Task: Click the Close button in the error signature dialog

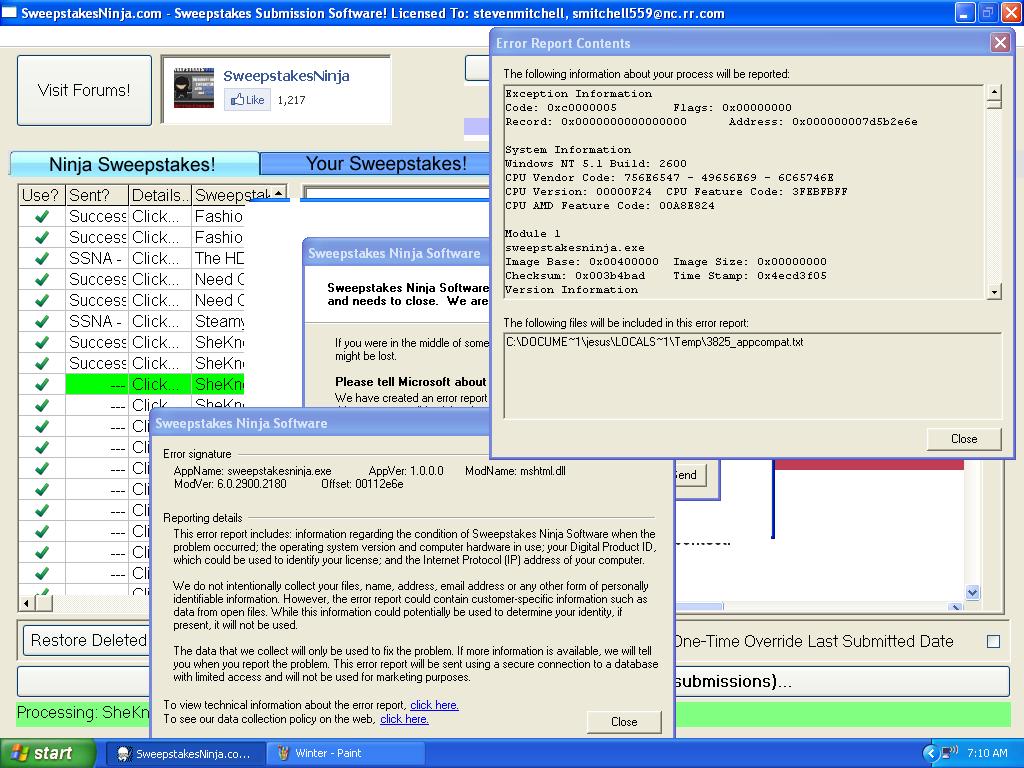Action: point(624,722)
